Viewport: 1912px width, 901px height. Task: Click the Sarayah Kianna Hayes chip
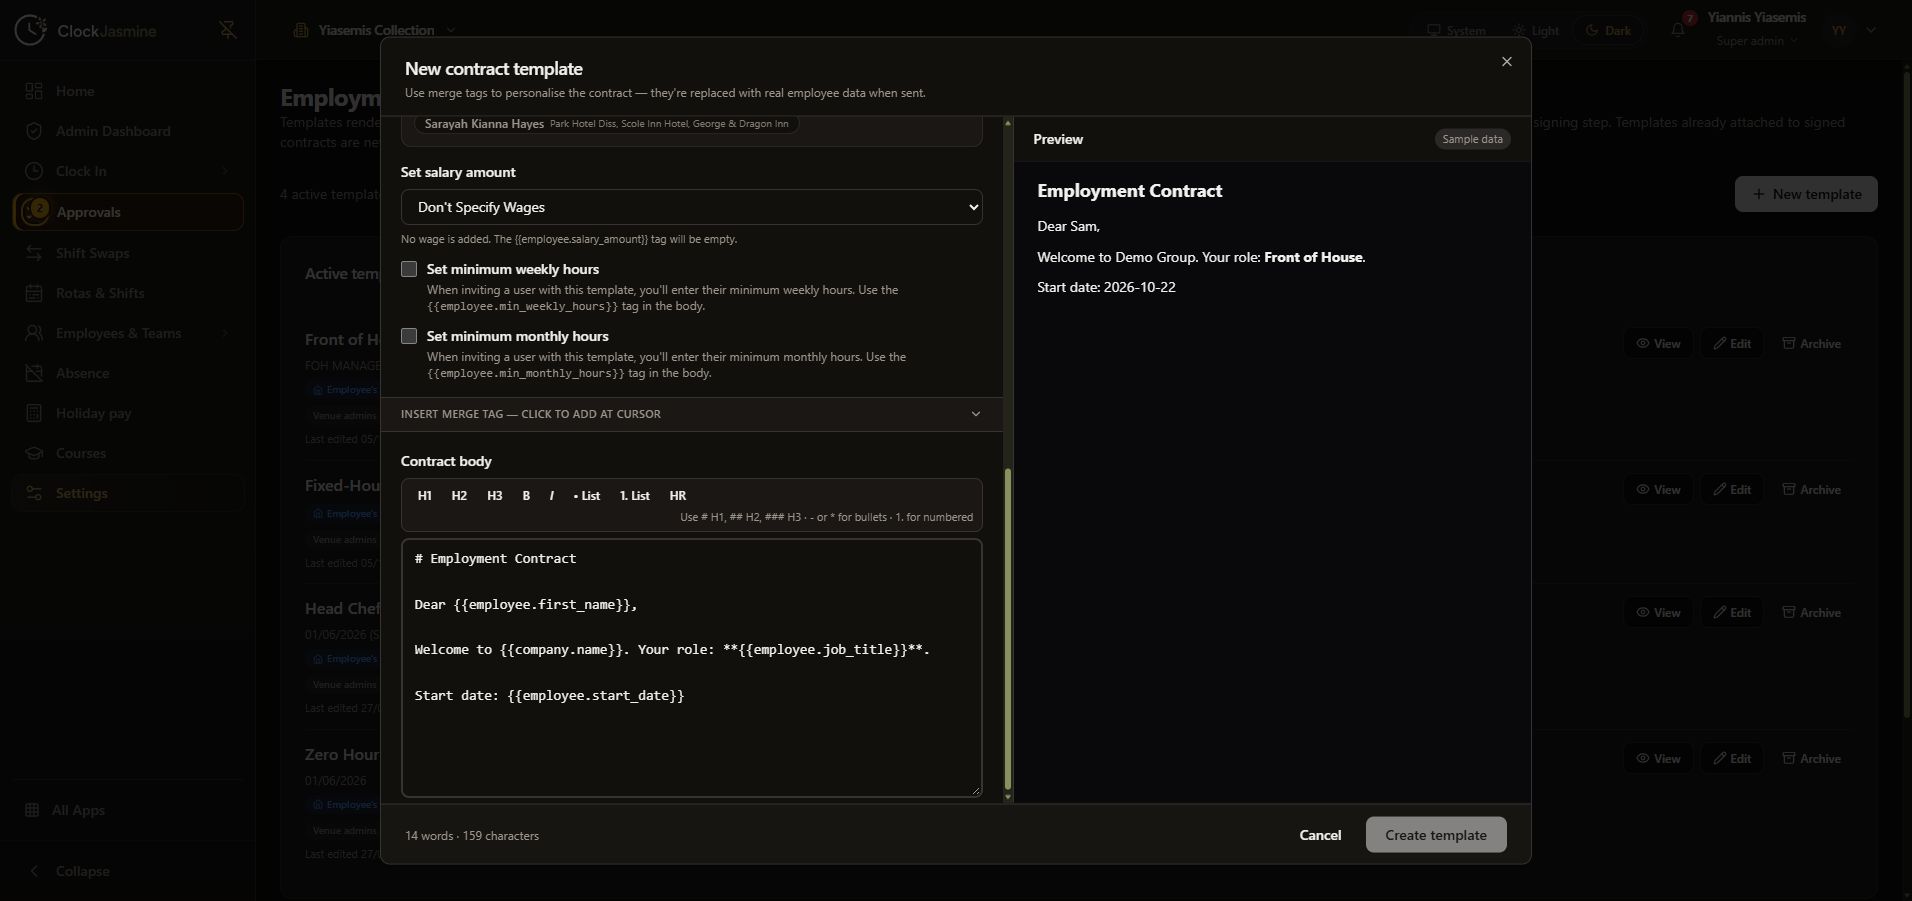[x=606, y=124]
